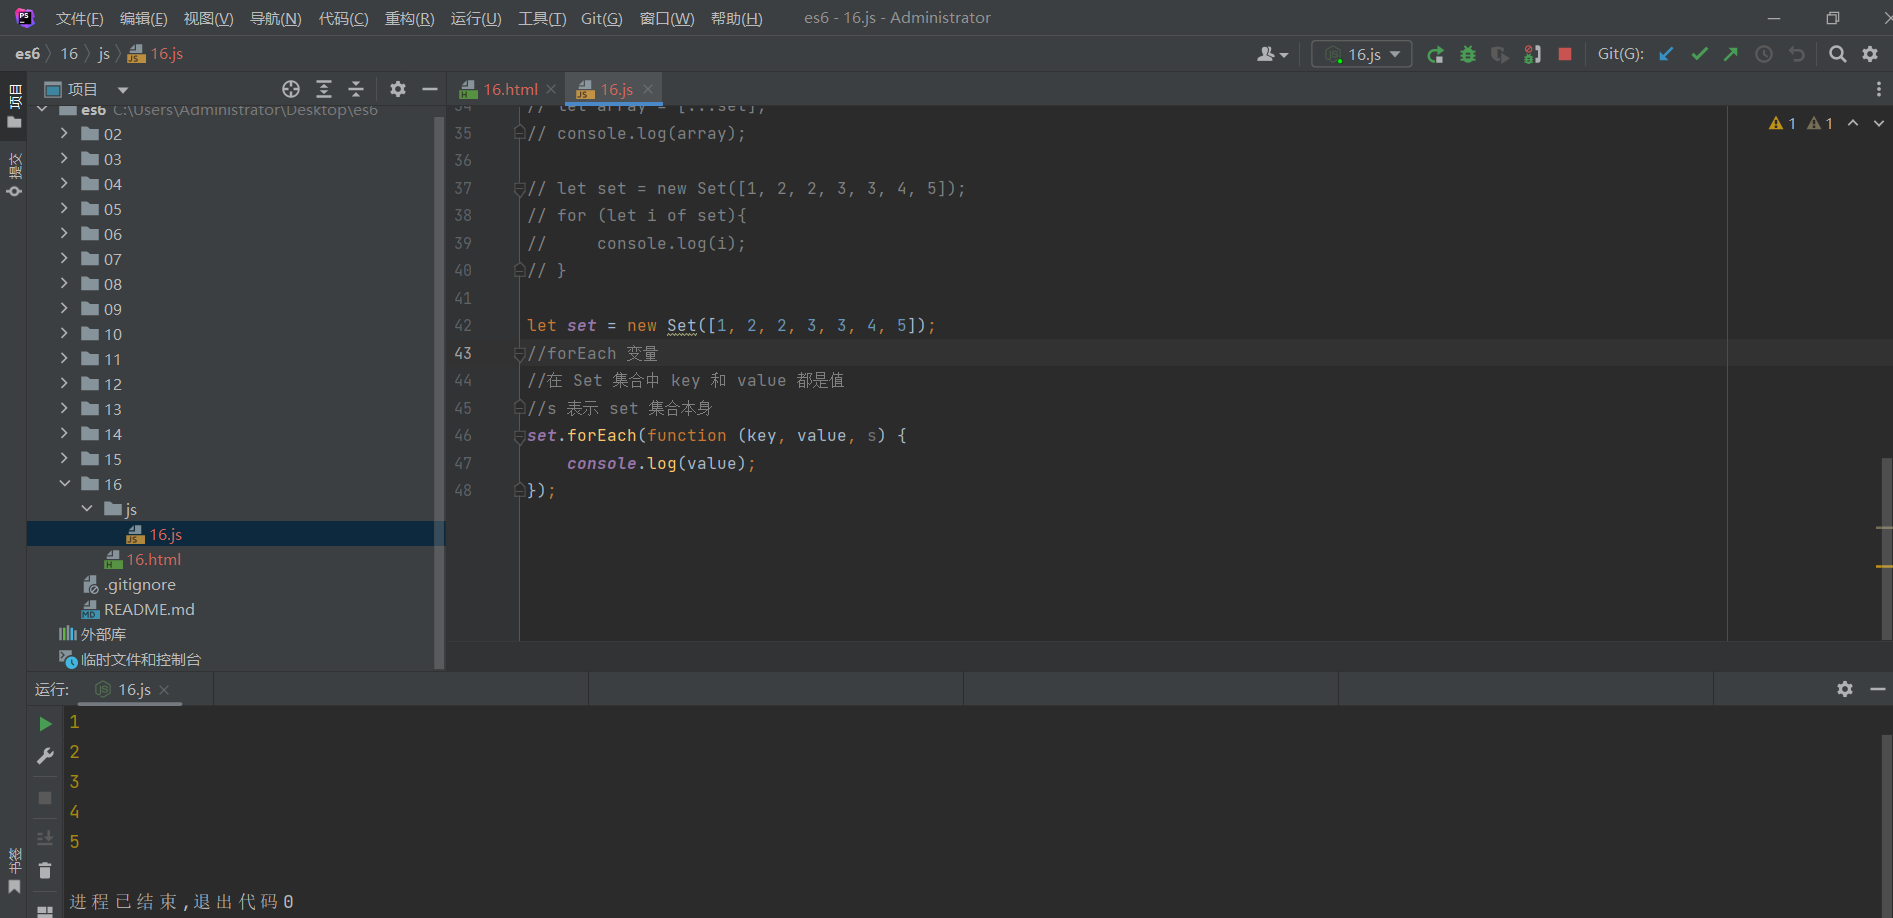Image resolution: width=1893 pixels, height=918 pixels.
Task: Click js breadcrumb in navigation bar
Action: [x=104, y=54]
